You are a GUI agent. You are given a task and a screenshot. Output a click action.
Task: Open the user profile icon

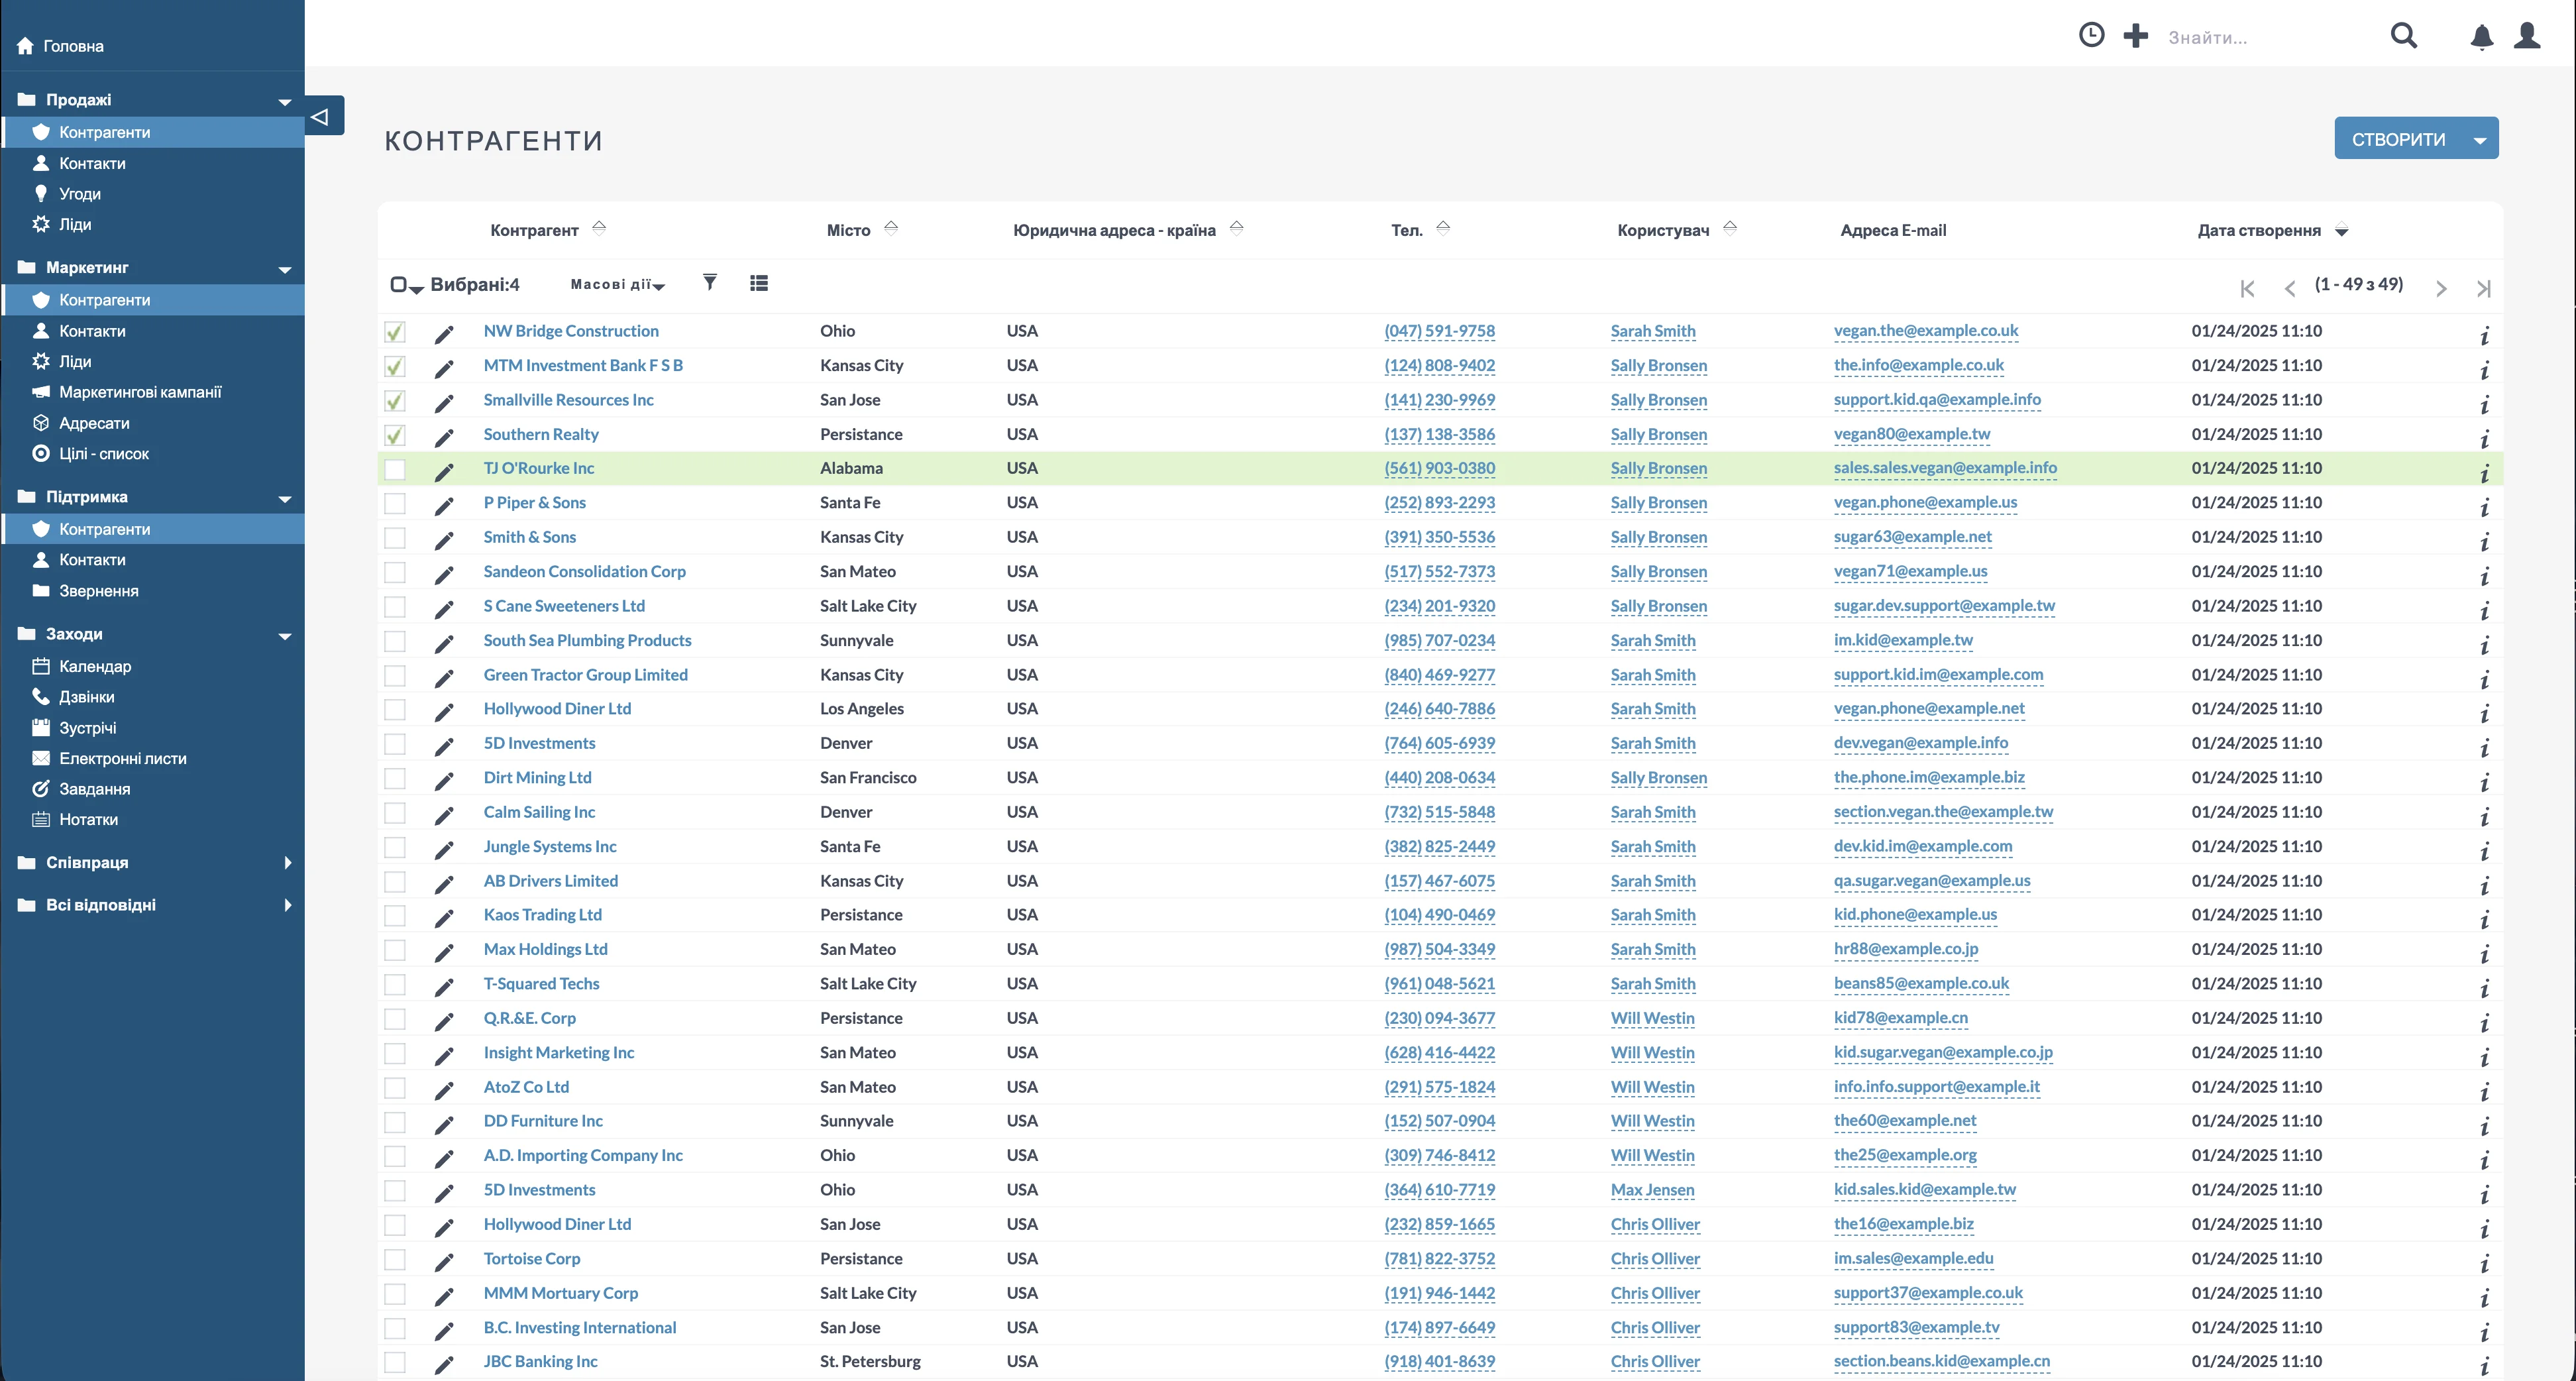2527,36
